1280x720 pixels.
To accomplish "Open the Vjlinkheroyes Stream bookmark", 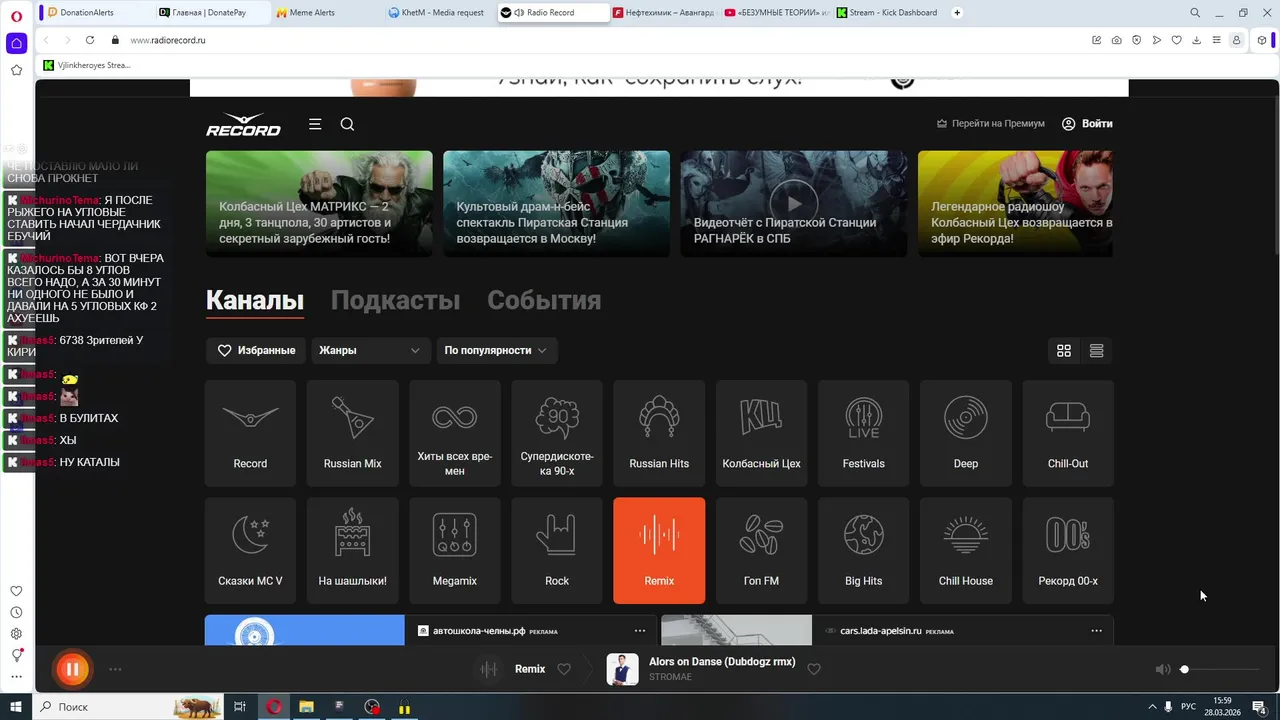I will [x=87, y=65].
